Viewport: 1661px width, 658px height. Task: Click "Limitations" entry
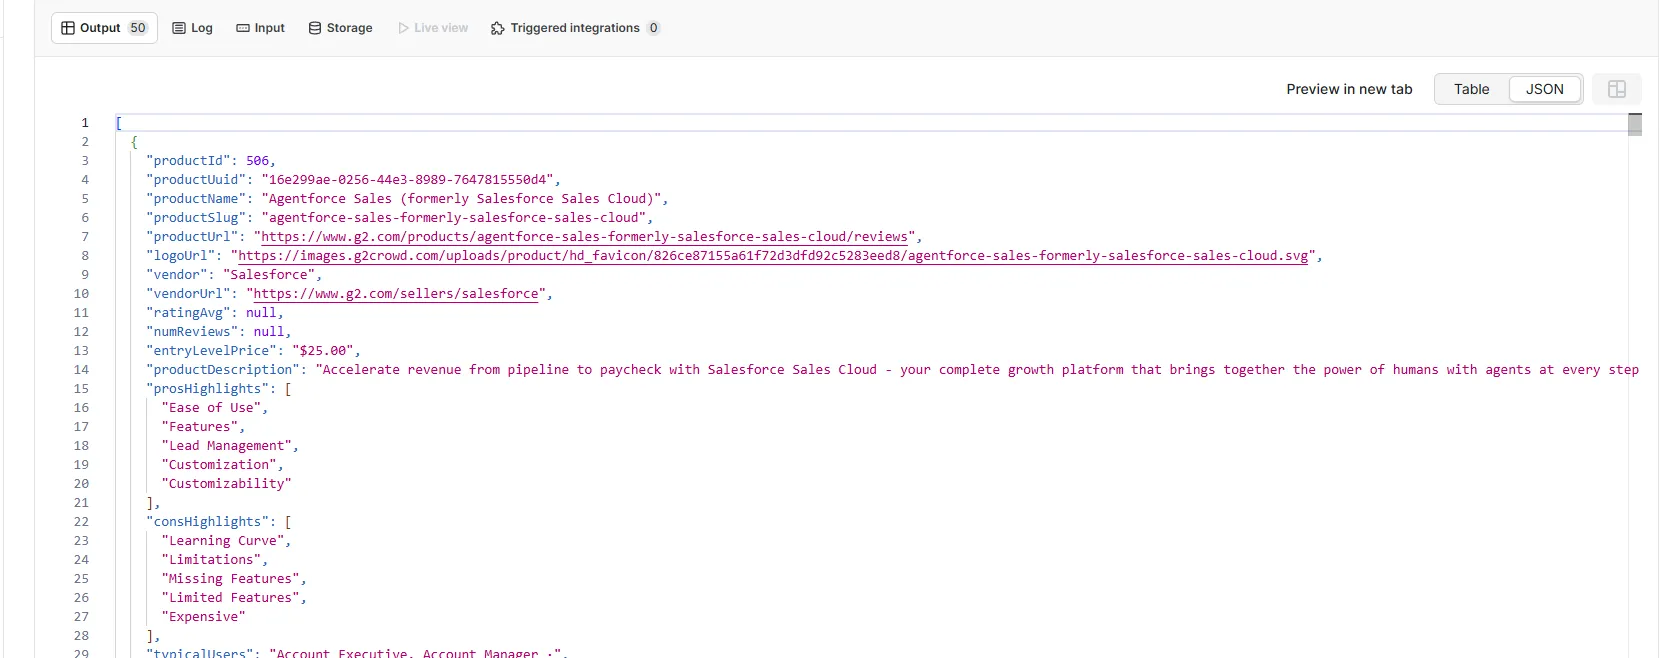coord(211,560)
